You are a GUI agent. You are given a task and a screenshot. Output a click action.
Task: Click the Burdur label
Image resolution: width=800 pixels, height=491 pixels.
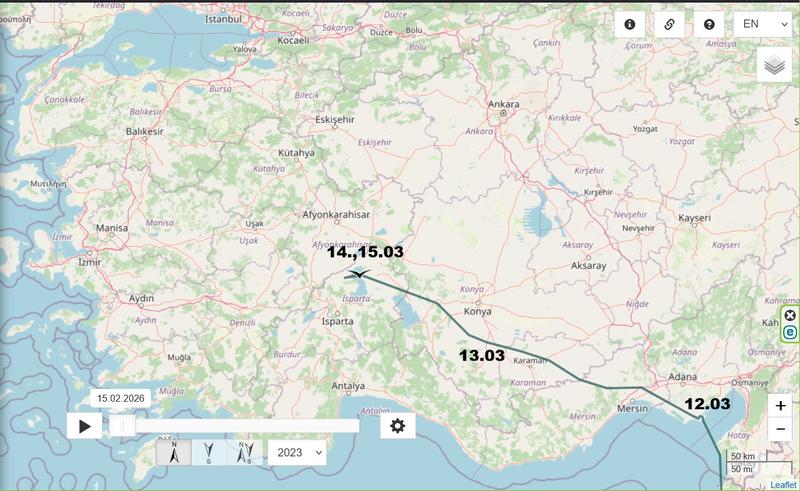pyautogui.click(x=287, y=354)
